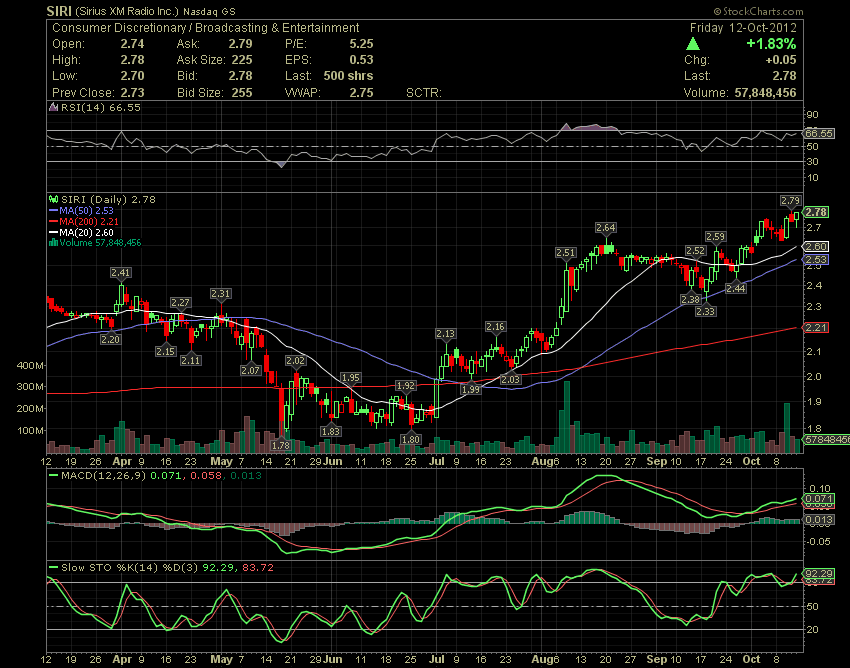Click the 2.44 price marker

[x=736, y=288]
